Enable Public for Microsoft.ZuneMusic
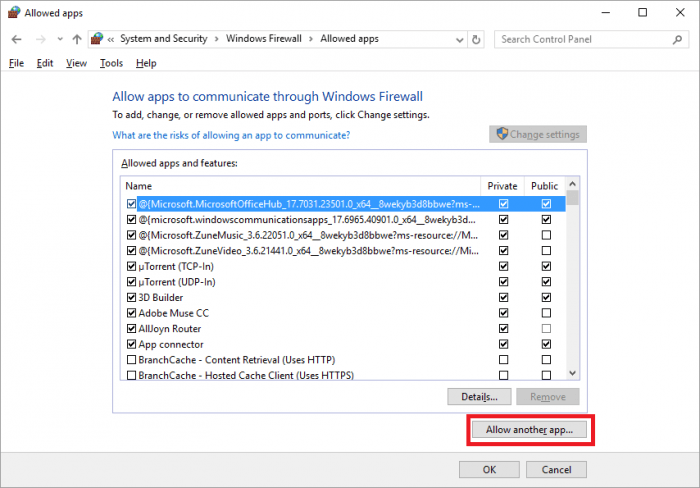Screen dimensions: 700x488 pos(546,235)
